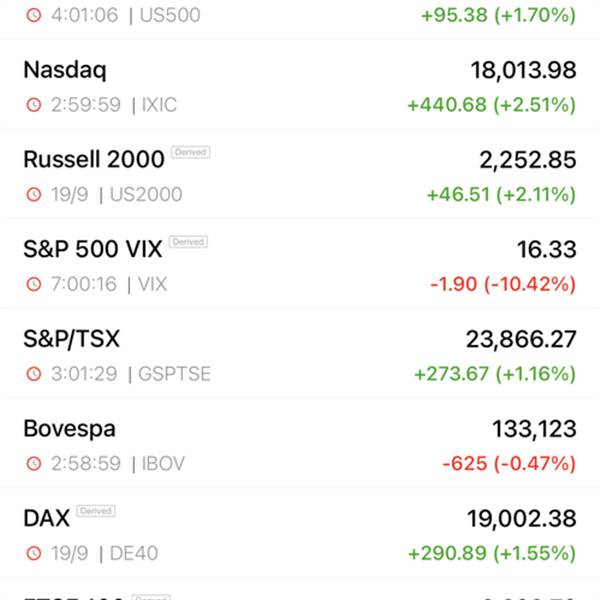The width and height of the screenshot is (600, 600).
Task: Tap the clock icon next to VIX time
Action: click(34, 284)
